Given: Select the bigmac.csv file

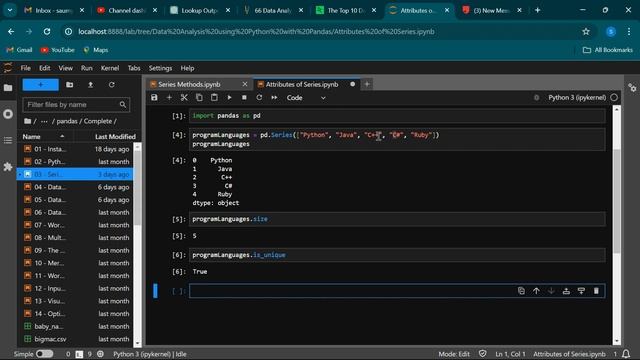Looking at the screenshot, I should (76, 339).
